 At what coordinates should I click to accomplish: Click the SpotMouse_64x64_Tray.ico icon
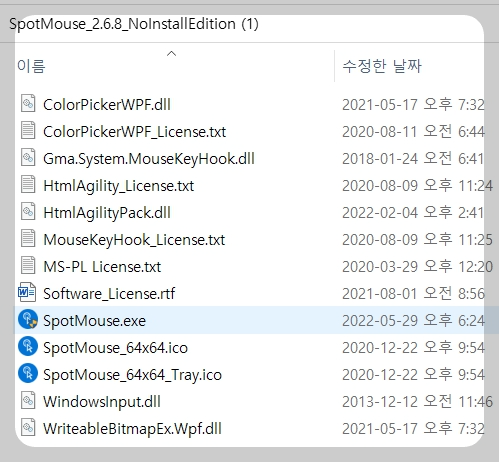click(28, 373)
